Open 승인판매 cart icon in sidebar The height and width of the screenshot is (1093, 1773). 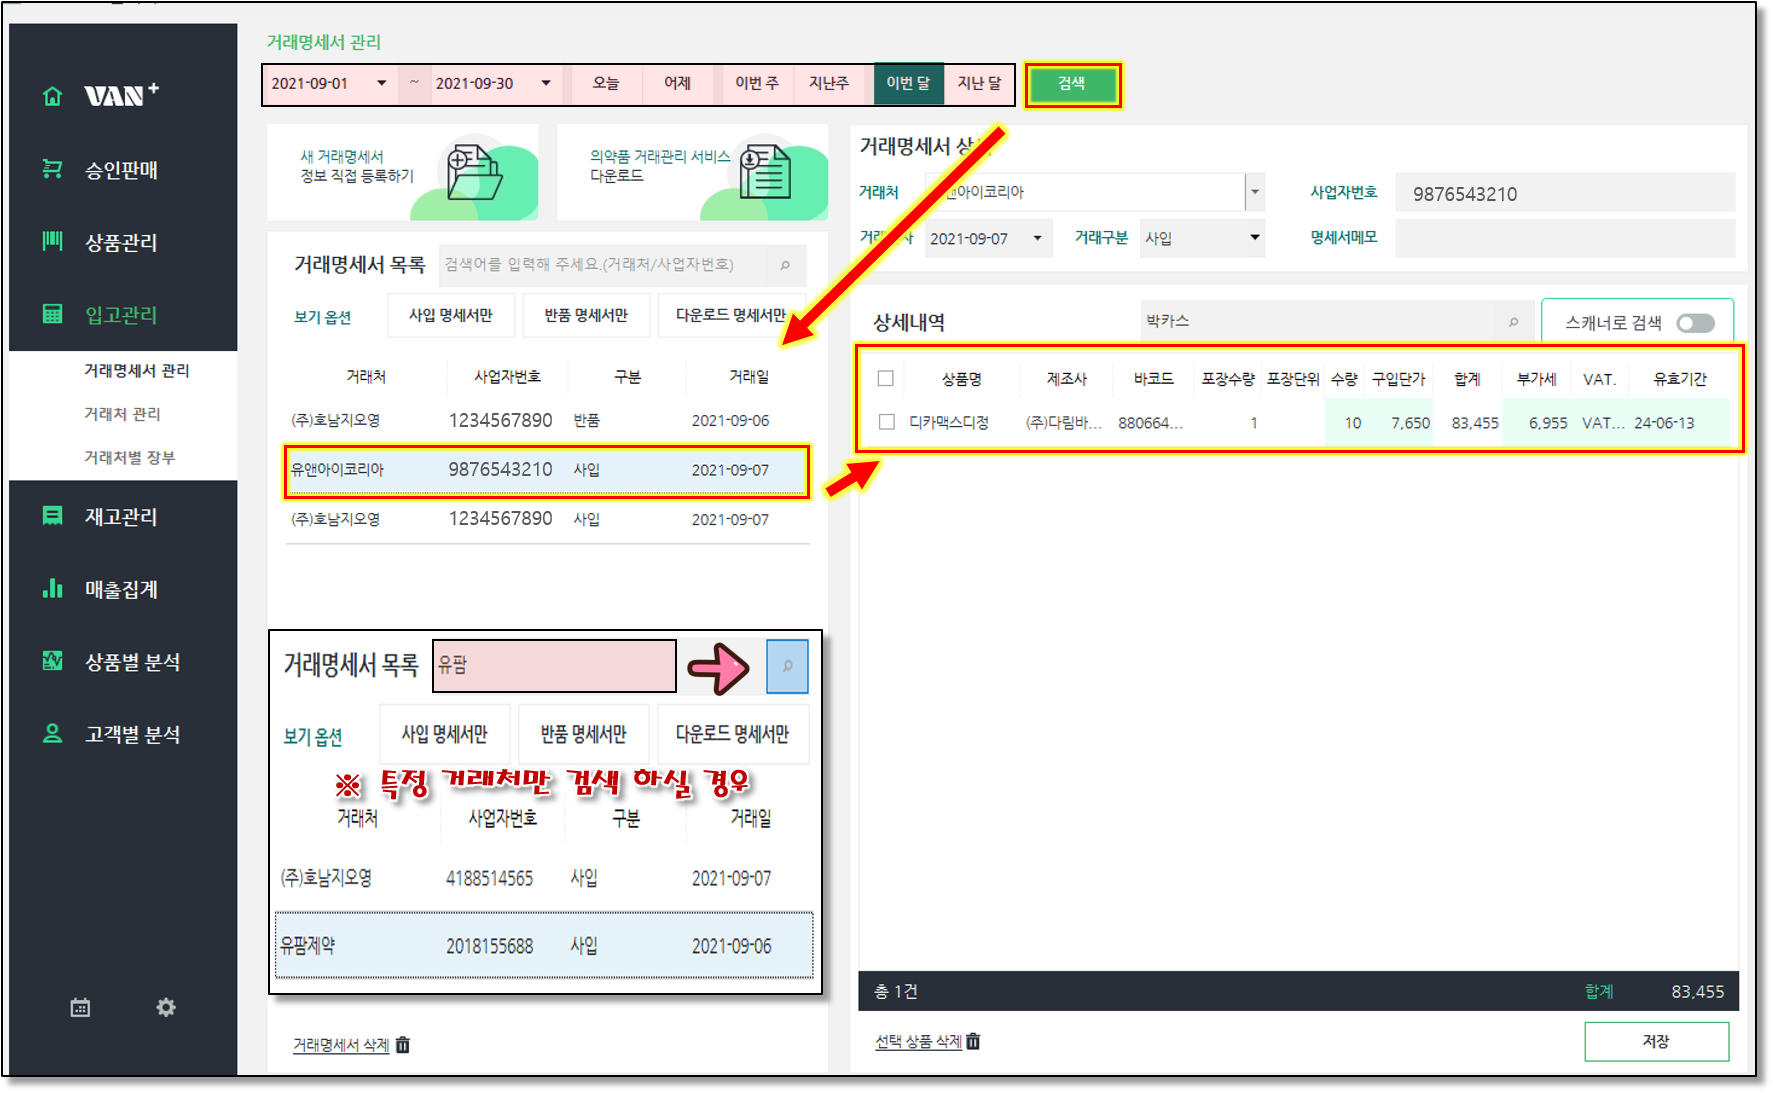pyautogui.click(x=52, y=169)
